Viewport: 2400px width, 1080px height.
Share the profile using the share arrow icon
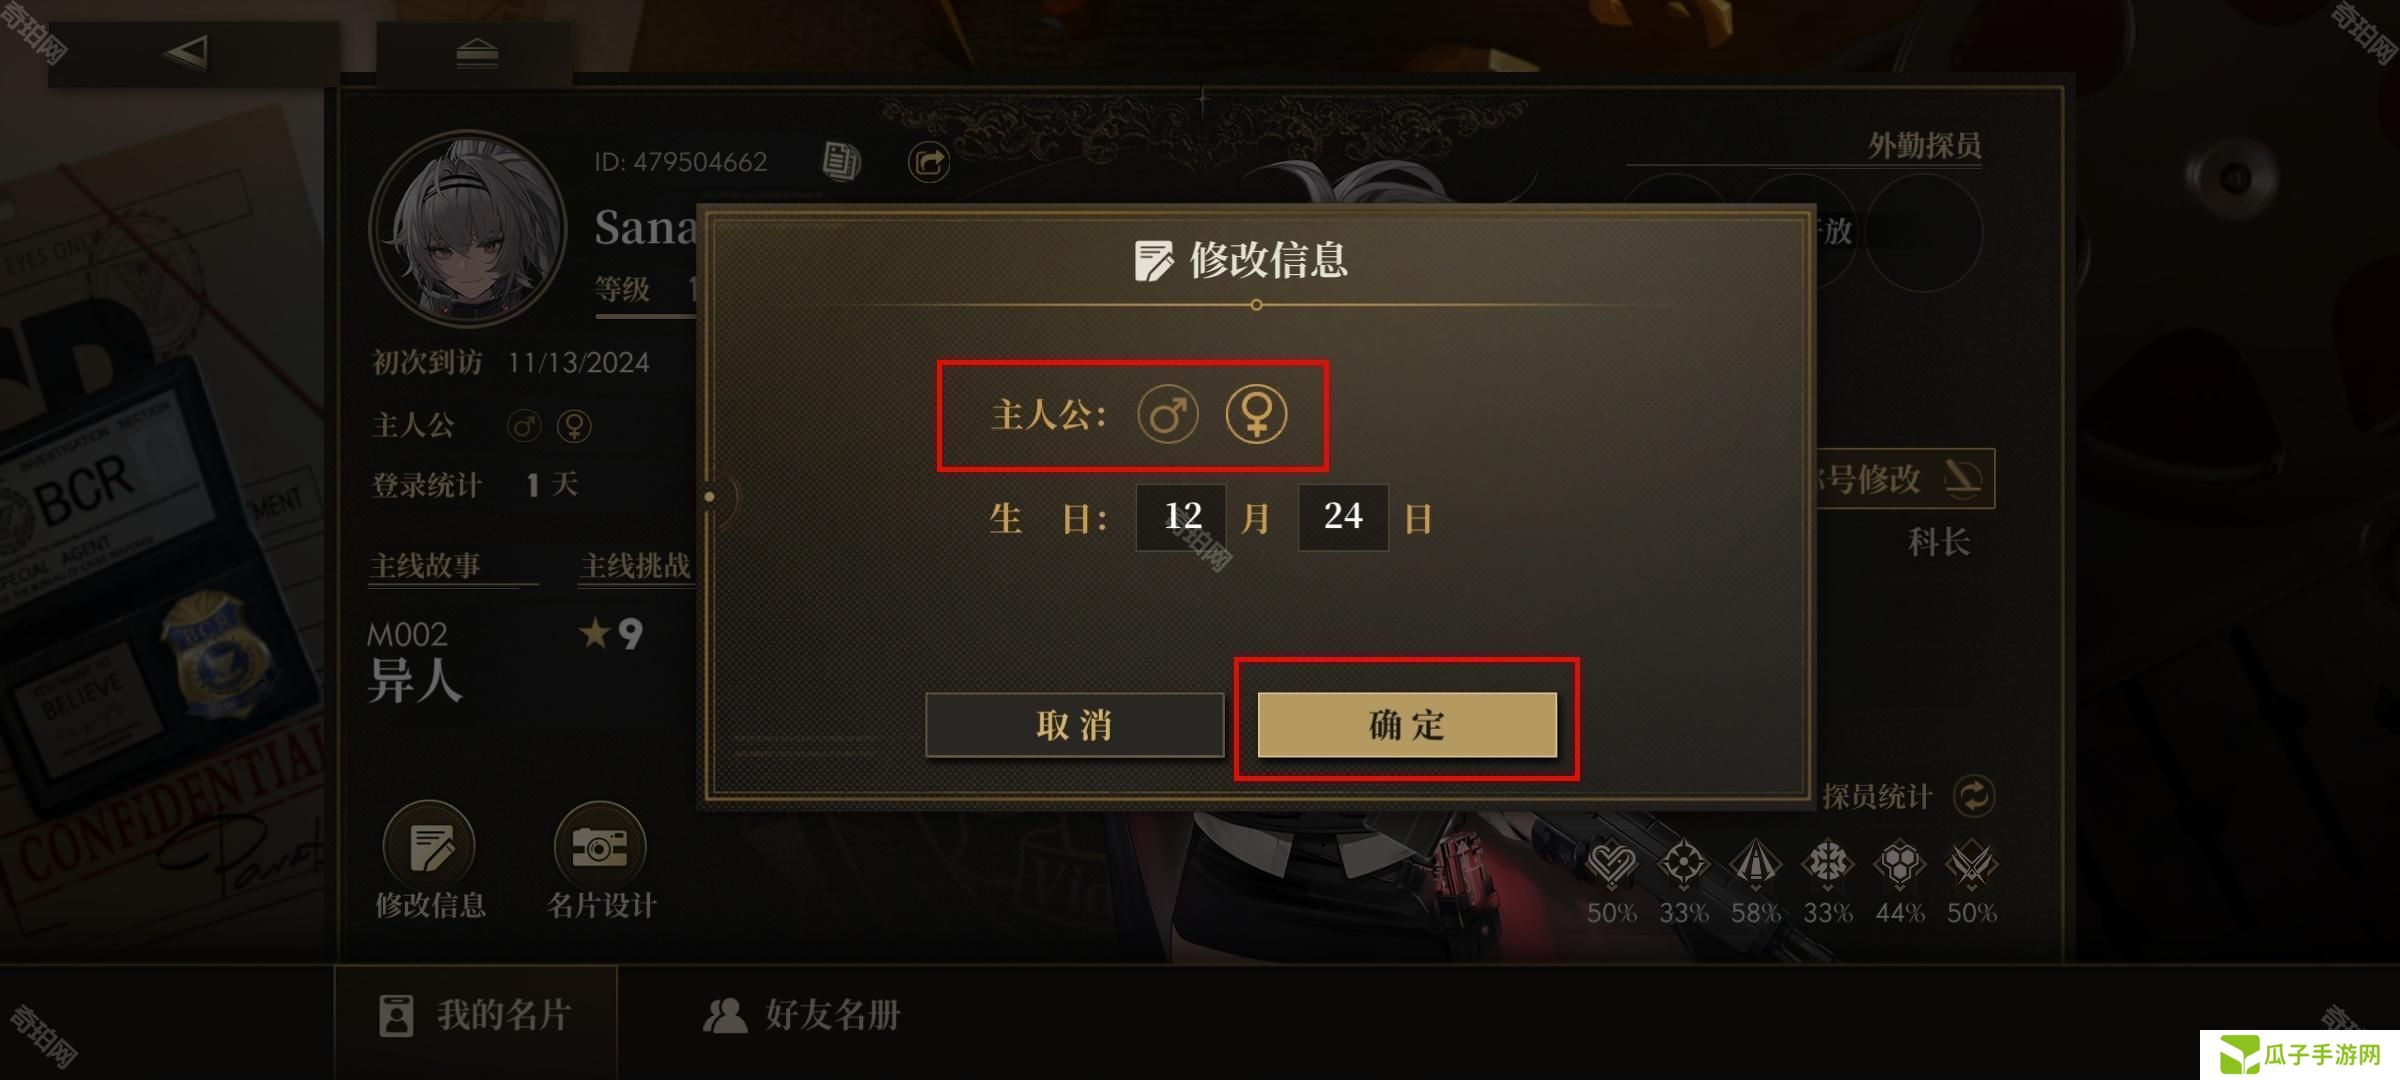[x=929, y=161]
